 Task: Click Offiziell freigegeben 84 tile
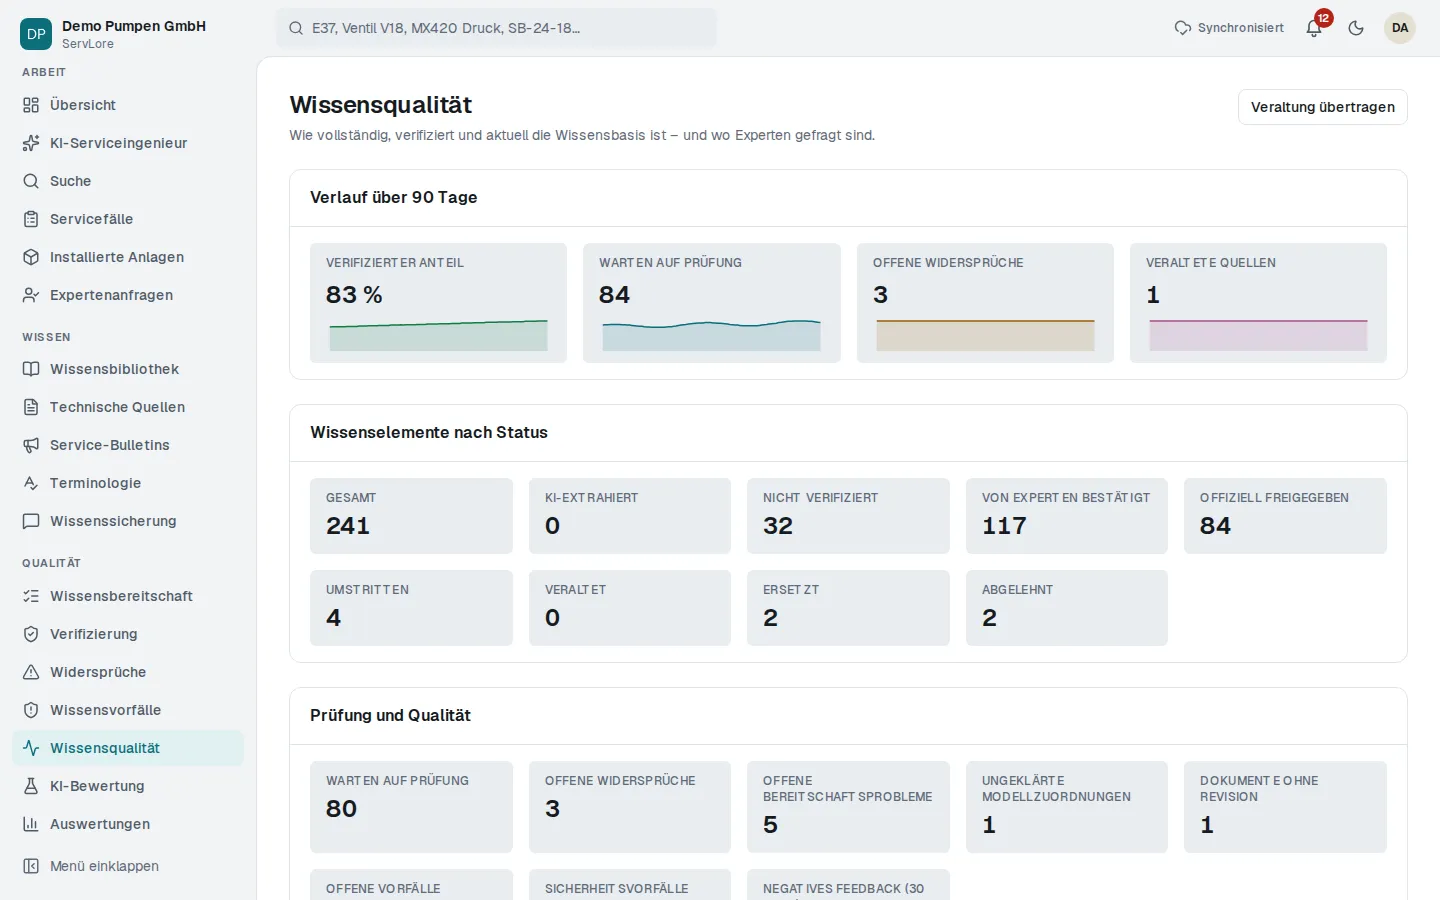tap(1285, 516)
